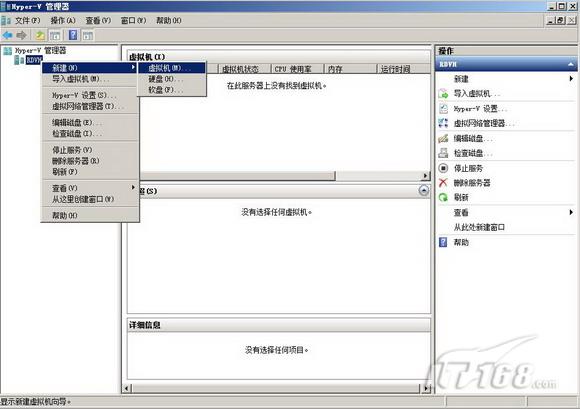Select 虚拟网络管理器(V)... in context menu
Viewport: 580px width, 409px height.
tap(89, 107)
